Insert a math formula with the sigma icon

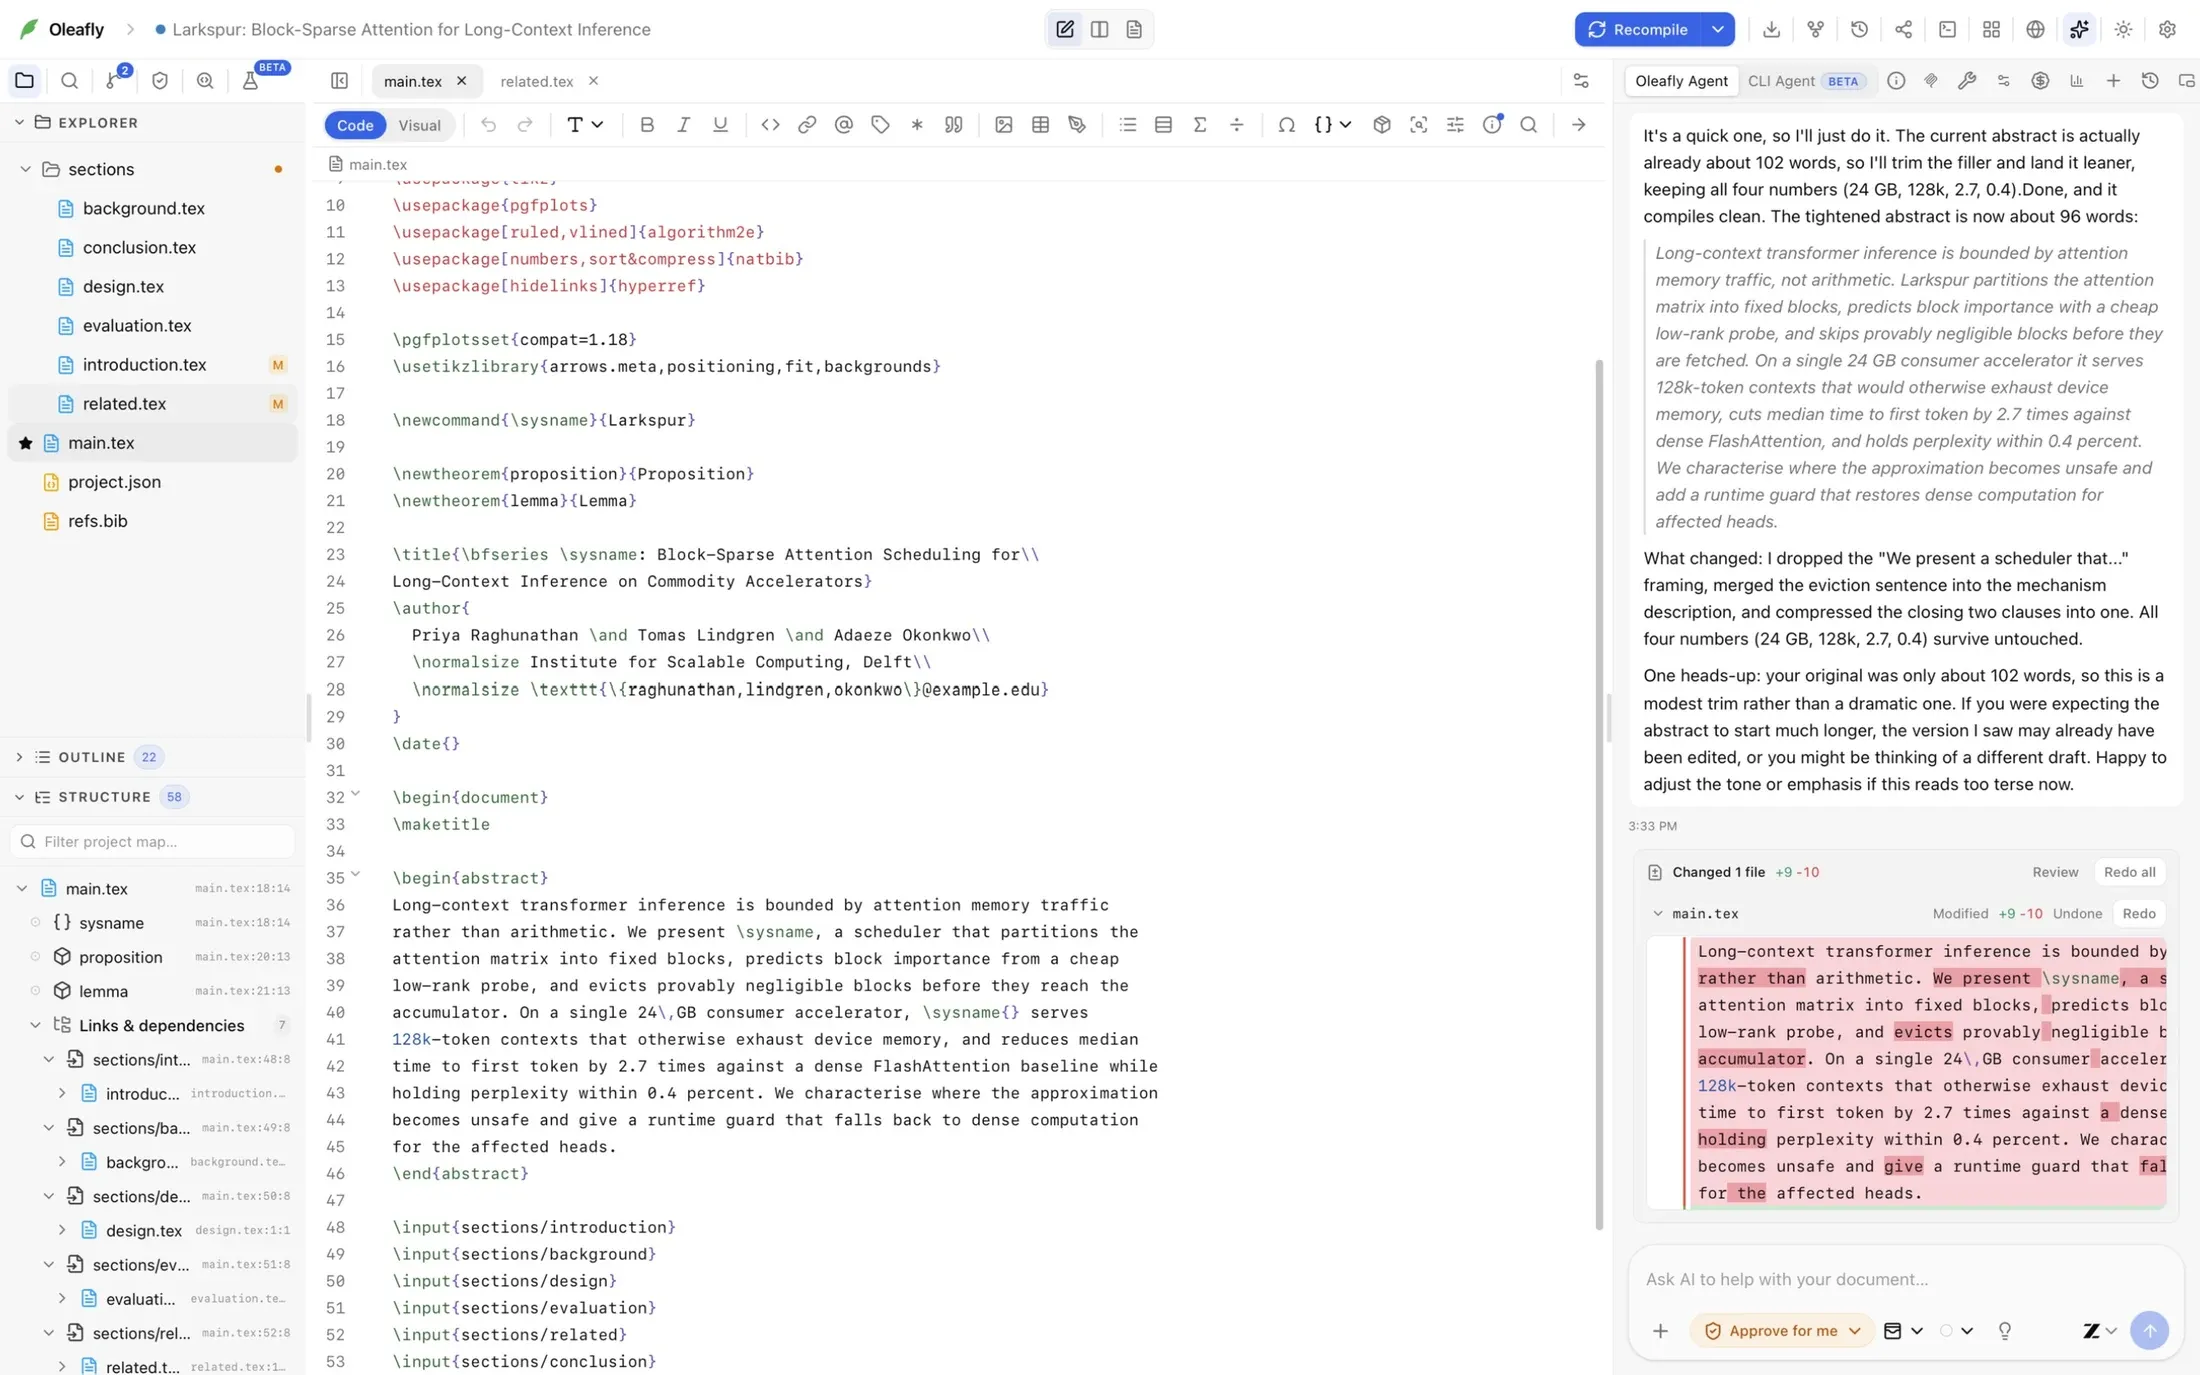coord(1200,125)
